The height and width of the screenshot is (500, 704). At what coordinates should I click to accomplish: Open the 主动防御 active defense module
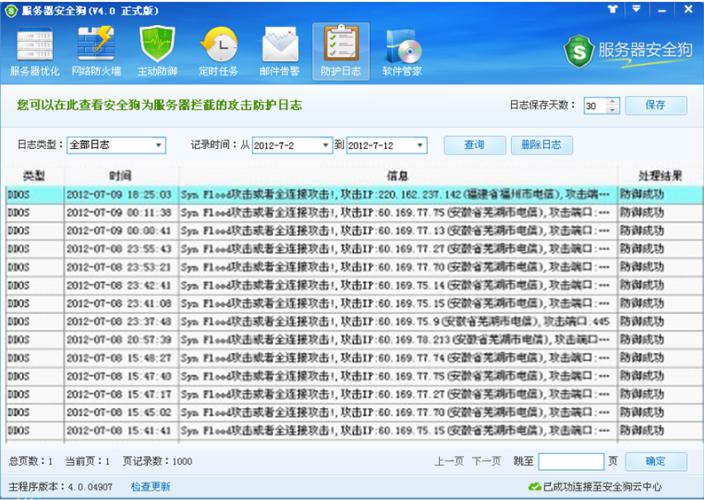point(158,52)
